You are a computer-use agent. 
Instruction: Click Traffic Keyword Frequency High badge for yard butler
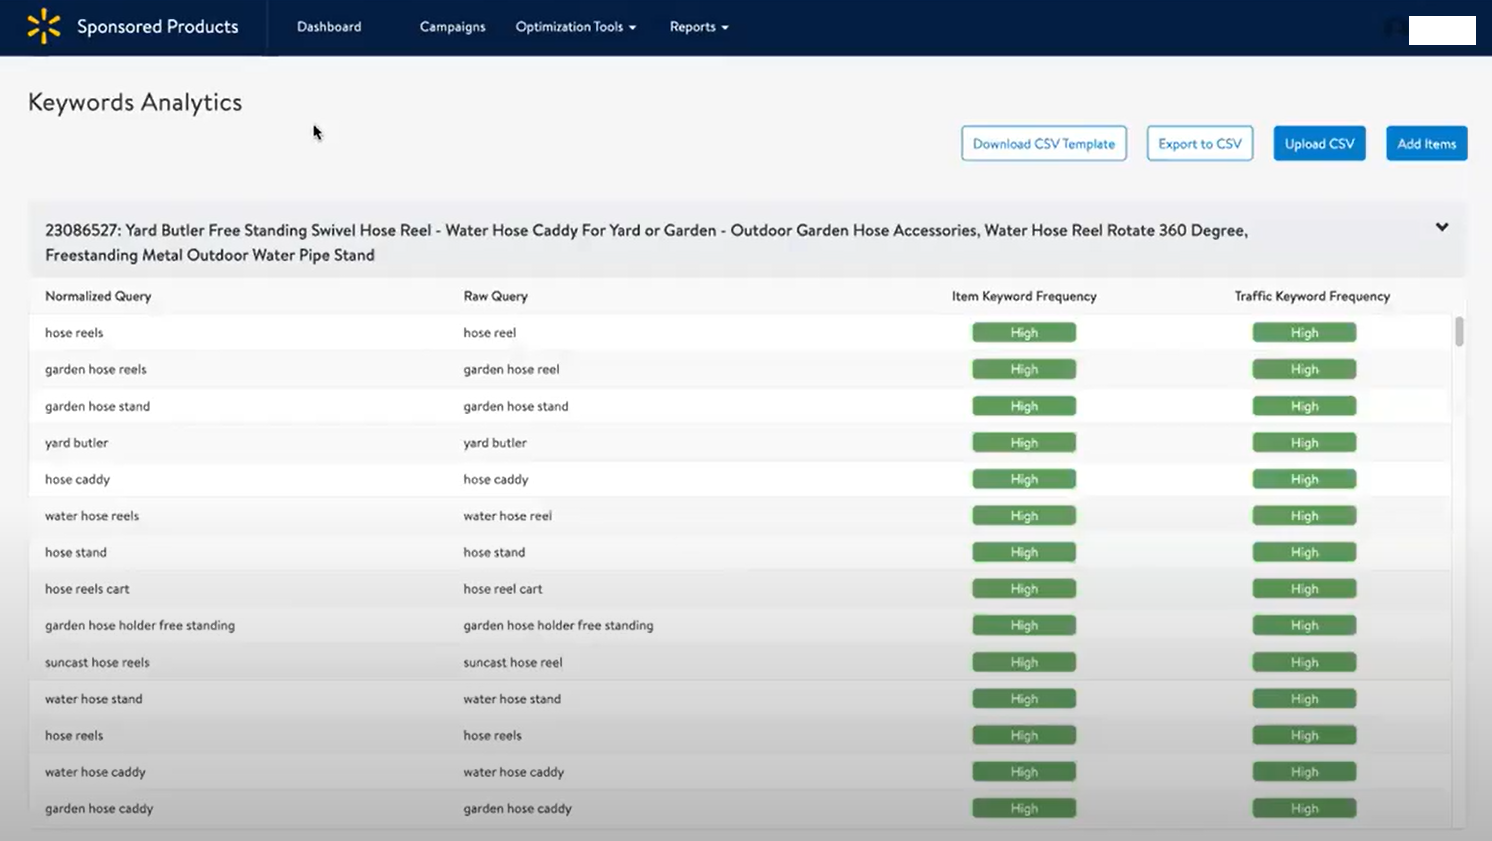[1304, 442]
